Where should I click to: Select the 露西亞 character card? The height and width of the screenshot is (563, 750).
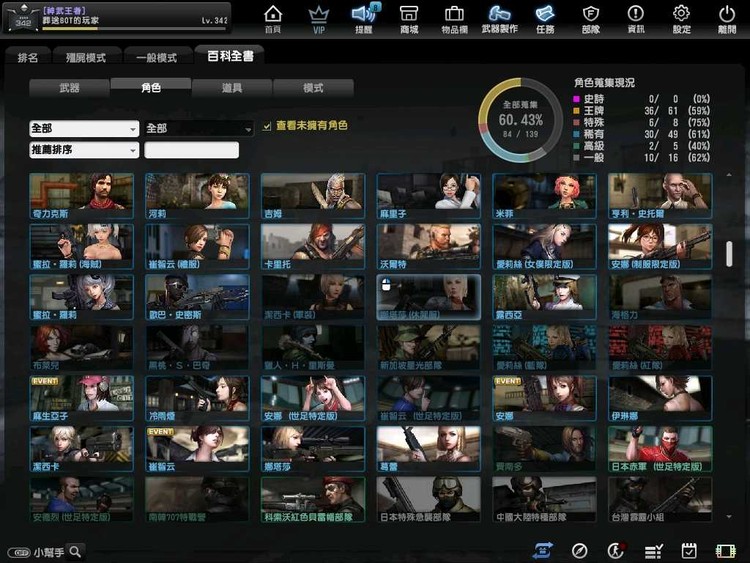tap(544, 298)
